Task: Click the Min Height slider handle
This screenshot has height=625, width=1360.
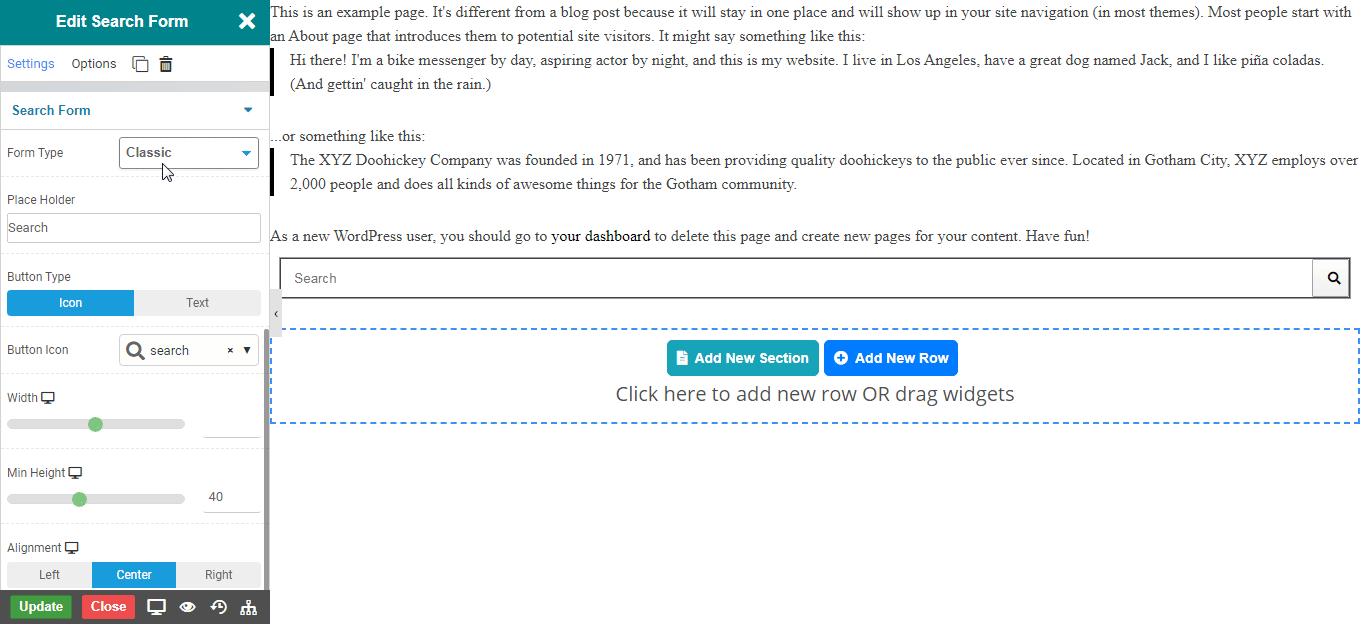Action: 79,499
